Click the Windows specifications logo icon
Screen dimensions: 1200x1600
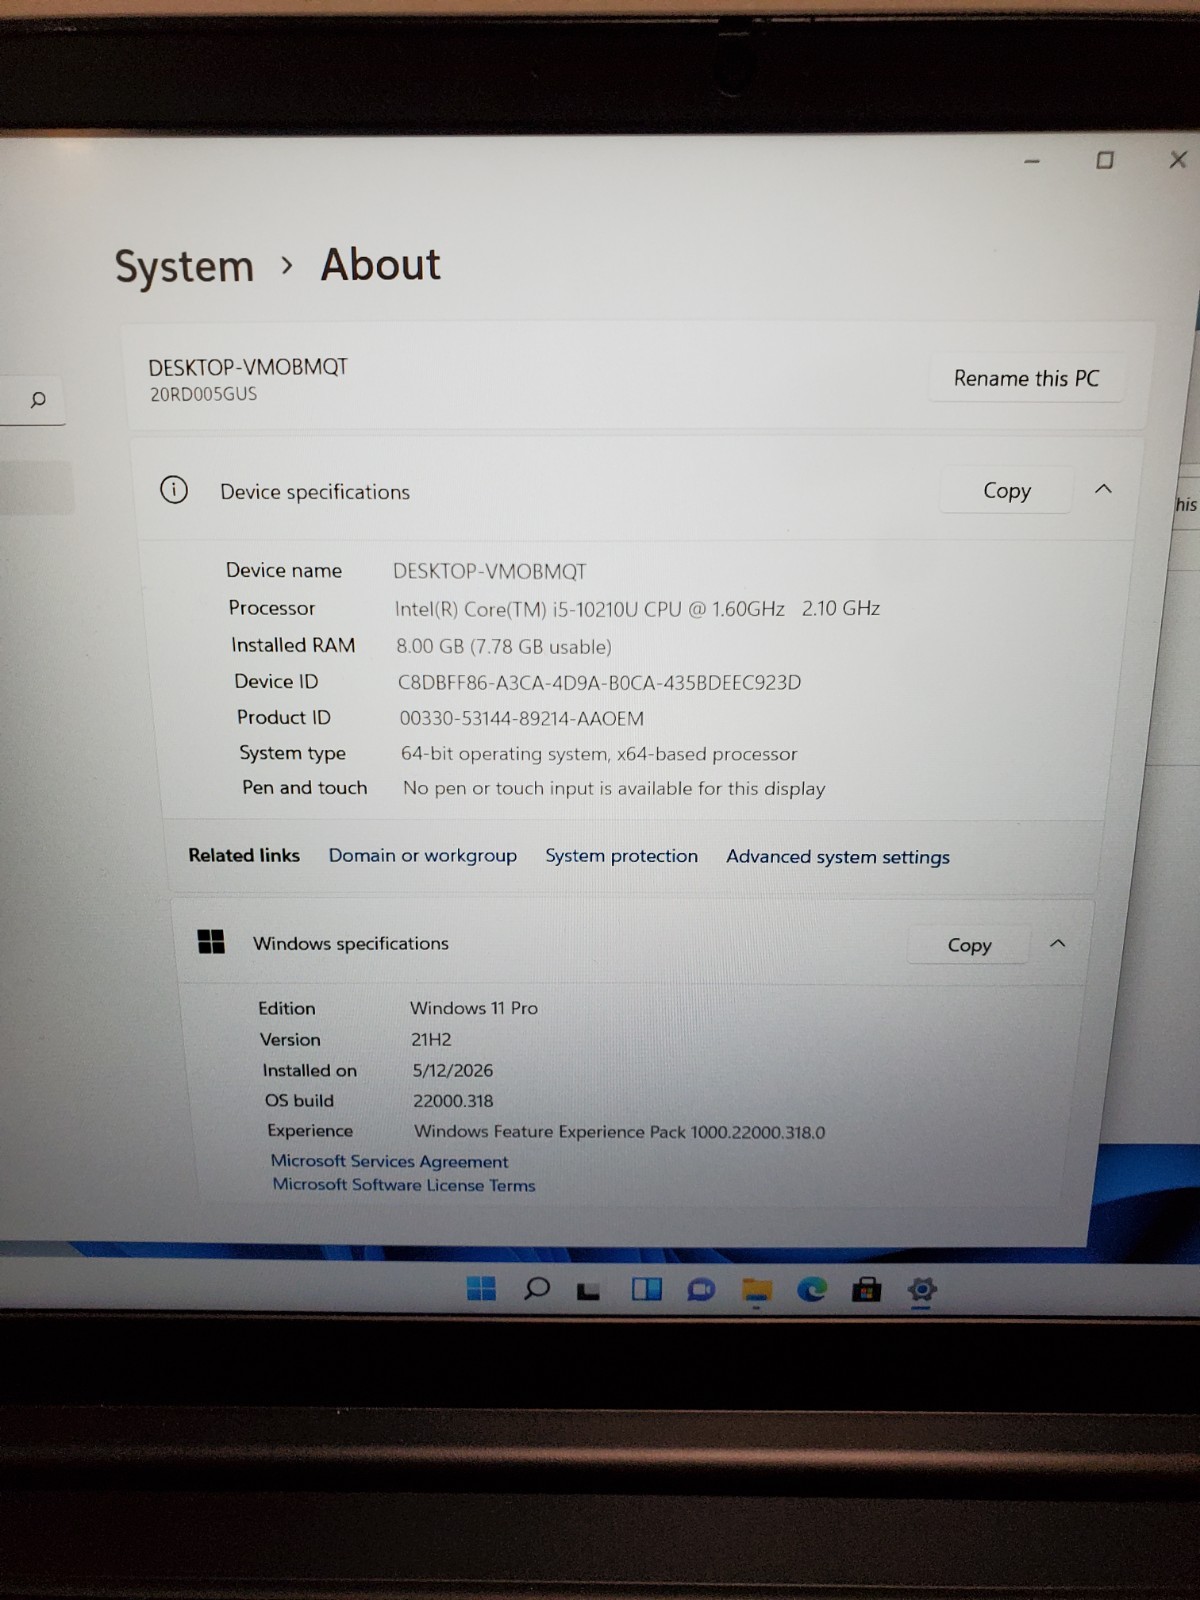[x=211, y=941]
